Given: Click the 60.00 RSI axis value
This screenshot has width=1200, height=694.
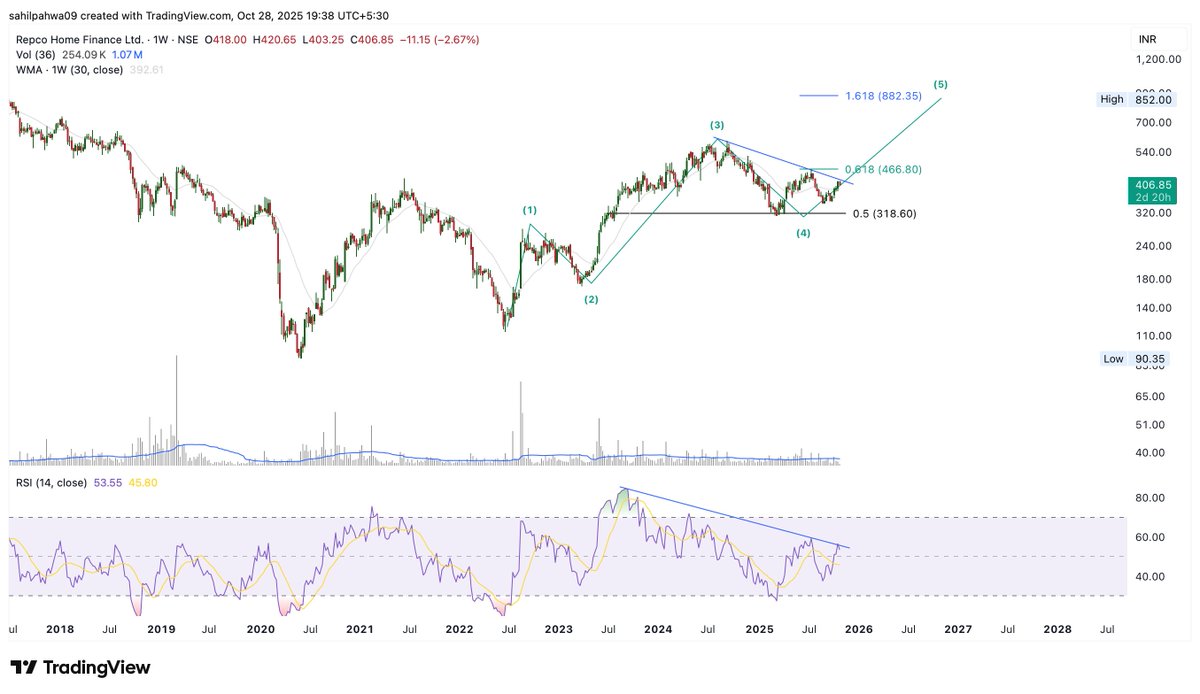Looking at the screenshot, I should [x=1151, y=537].
